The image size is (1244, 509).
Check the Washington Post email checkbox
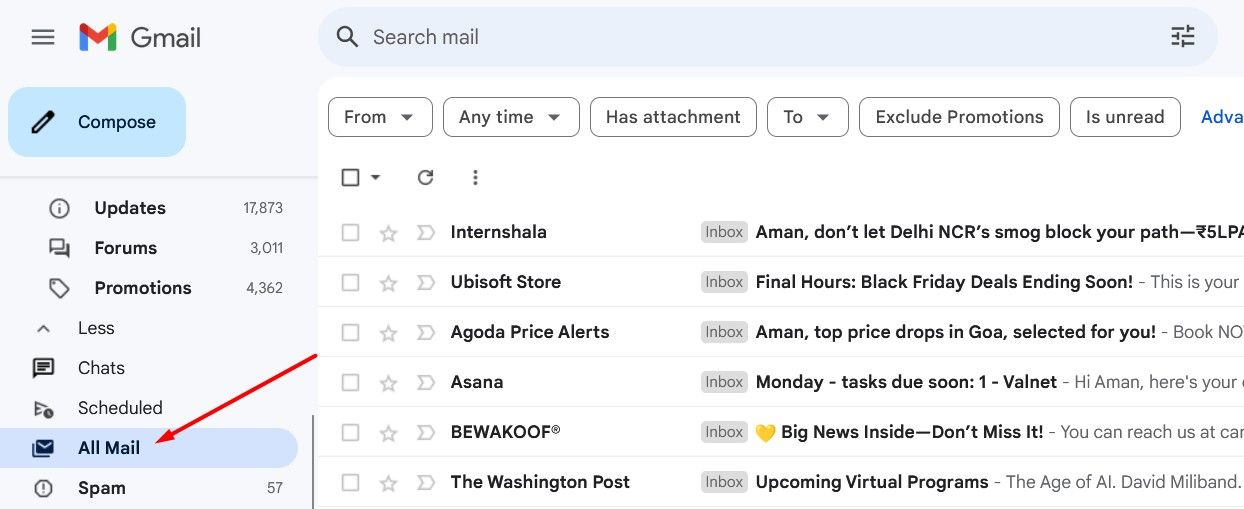(350, 483)
